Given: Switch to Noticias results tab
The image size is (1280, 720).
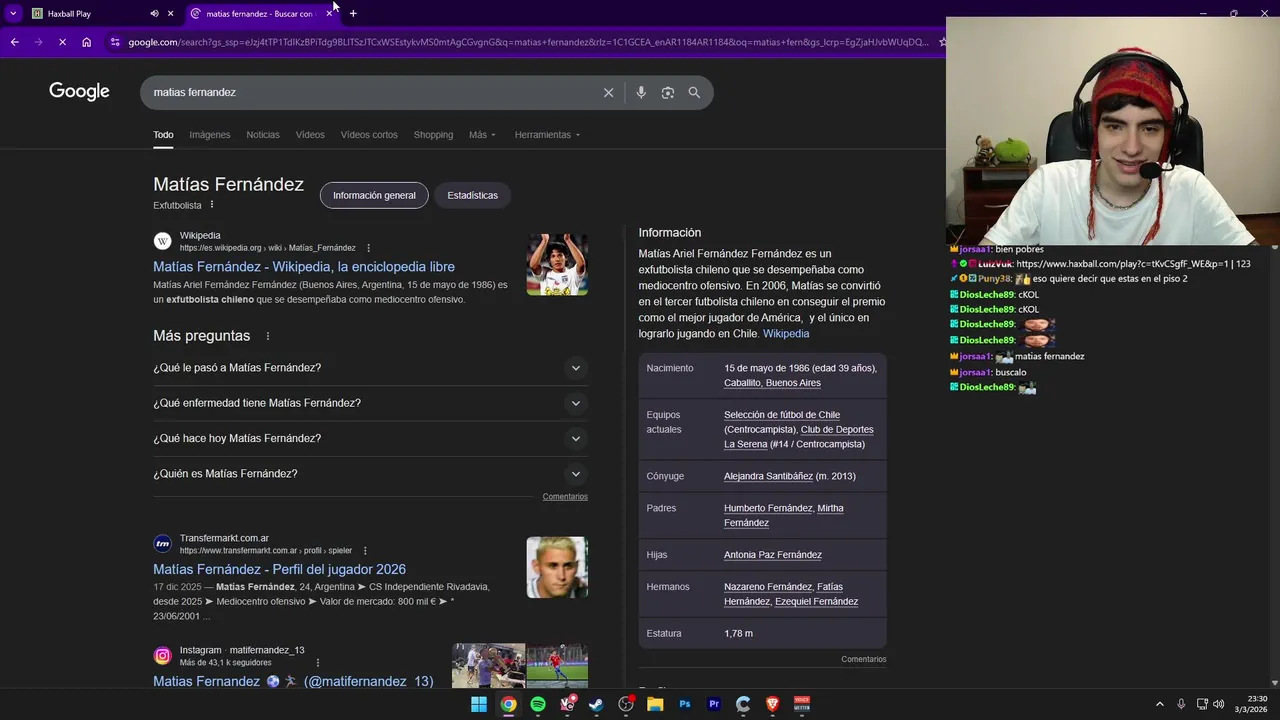Looking at the screenshot, I should click(263, 135).
